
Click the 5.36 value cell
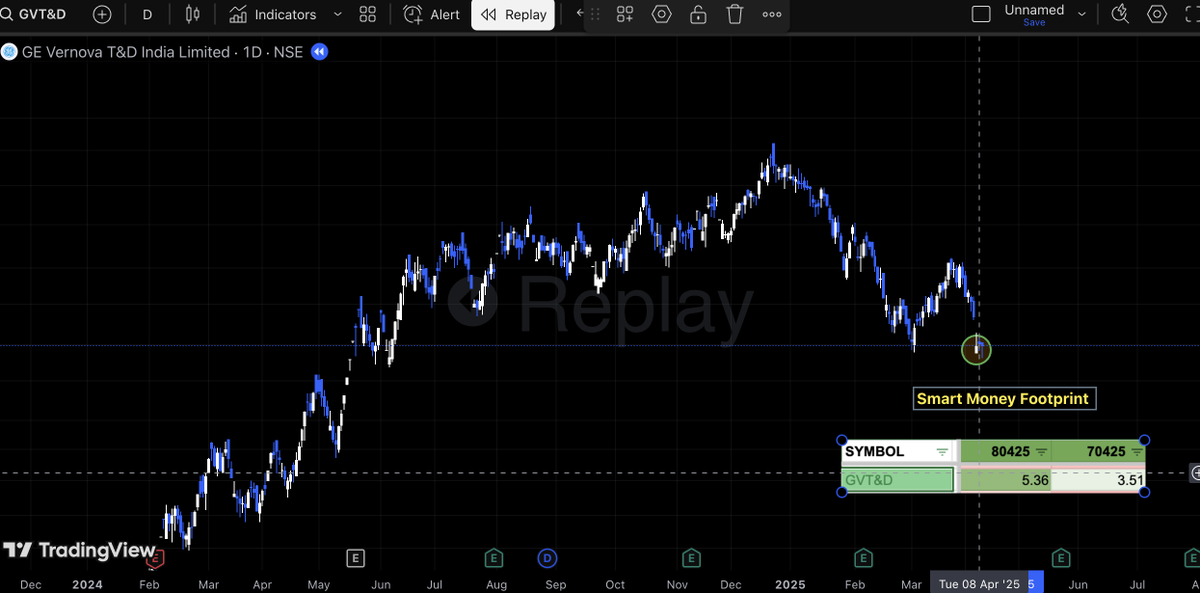(1005, 480)
